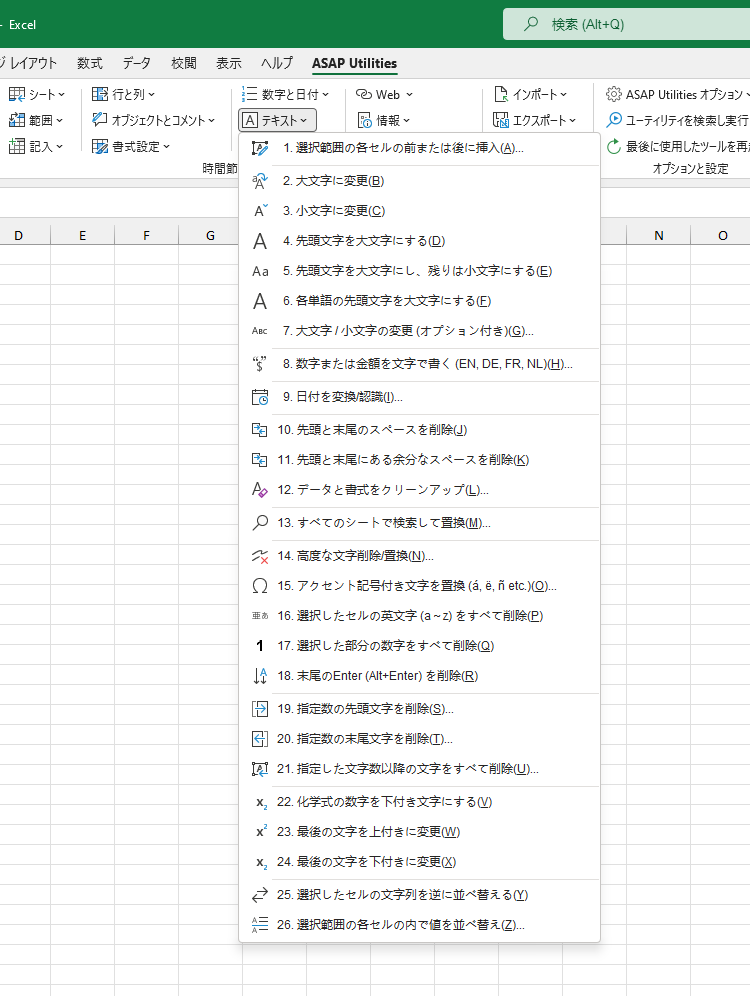This screenshot has height=996, width=750.
Task: Click the cleanup icon for データと書式をクリーンアップ
Action: point(260,490)
